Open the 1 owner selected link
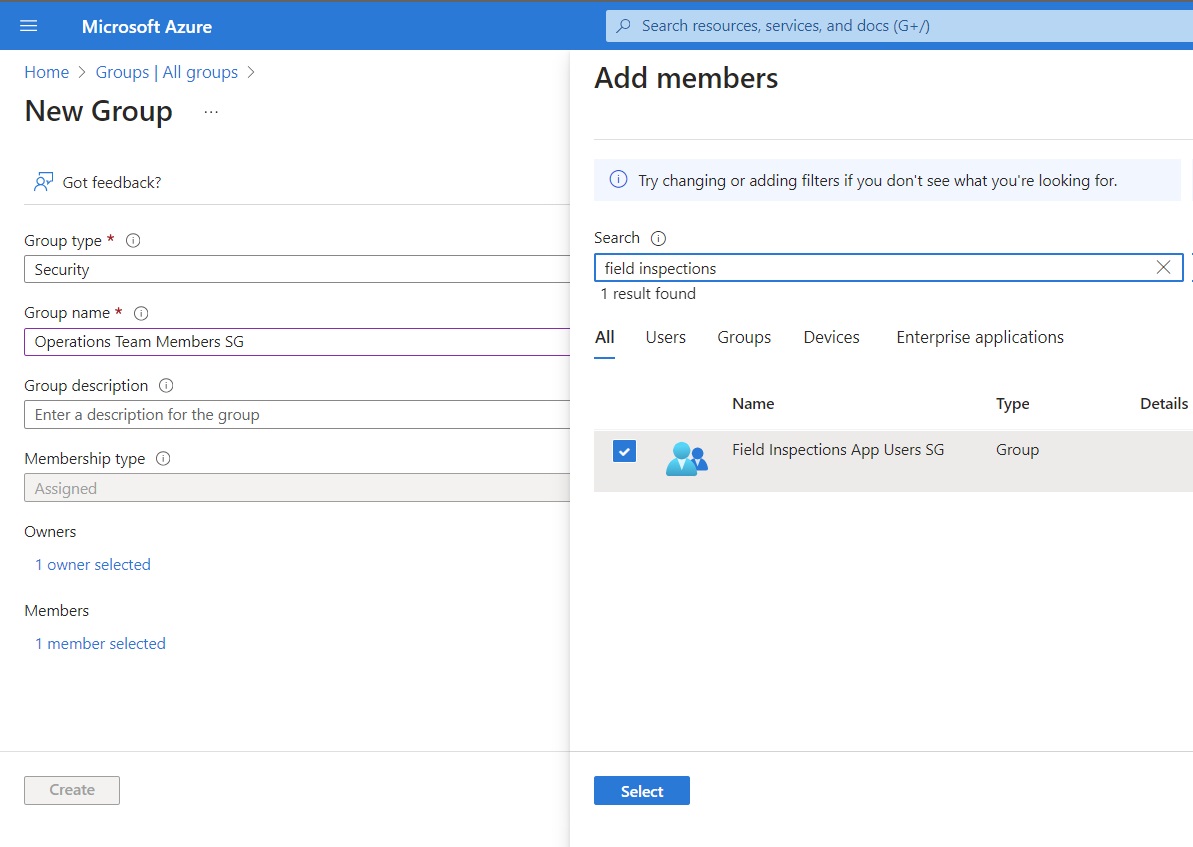 (93, 564)
